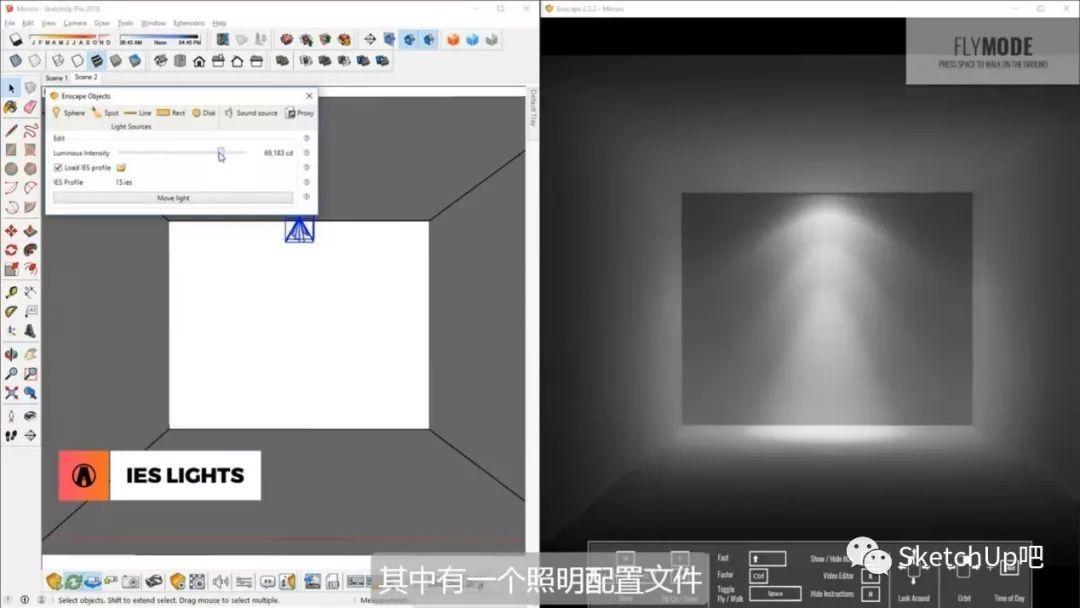
Task: Open the Extensions menu
Action: click(189, 23)
